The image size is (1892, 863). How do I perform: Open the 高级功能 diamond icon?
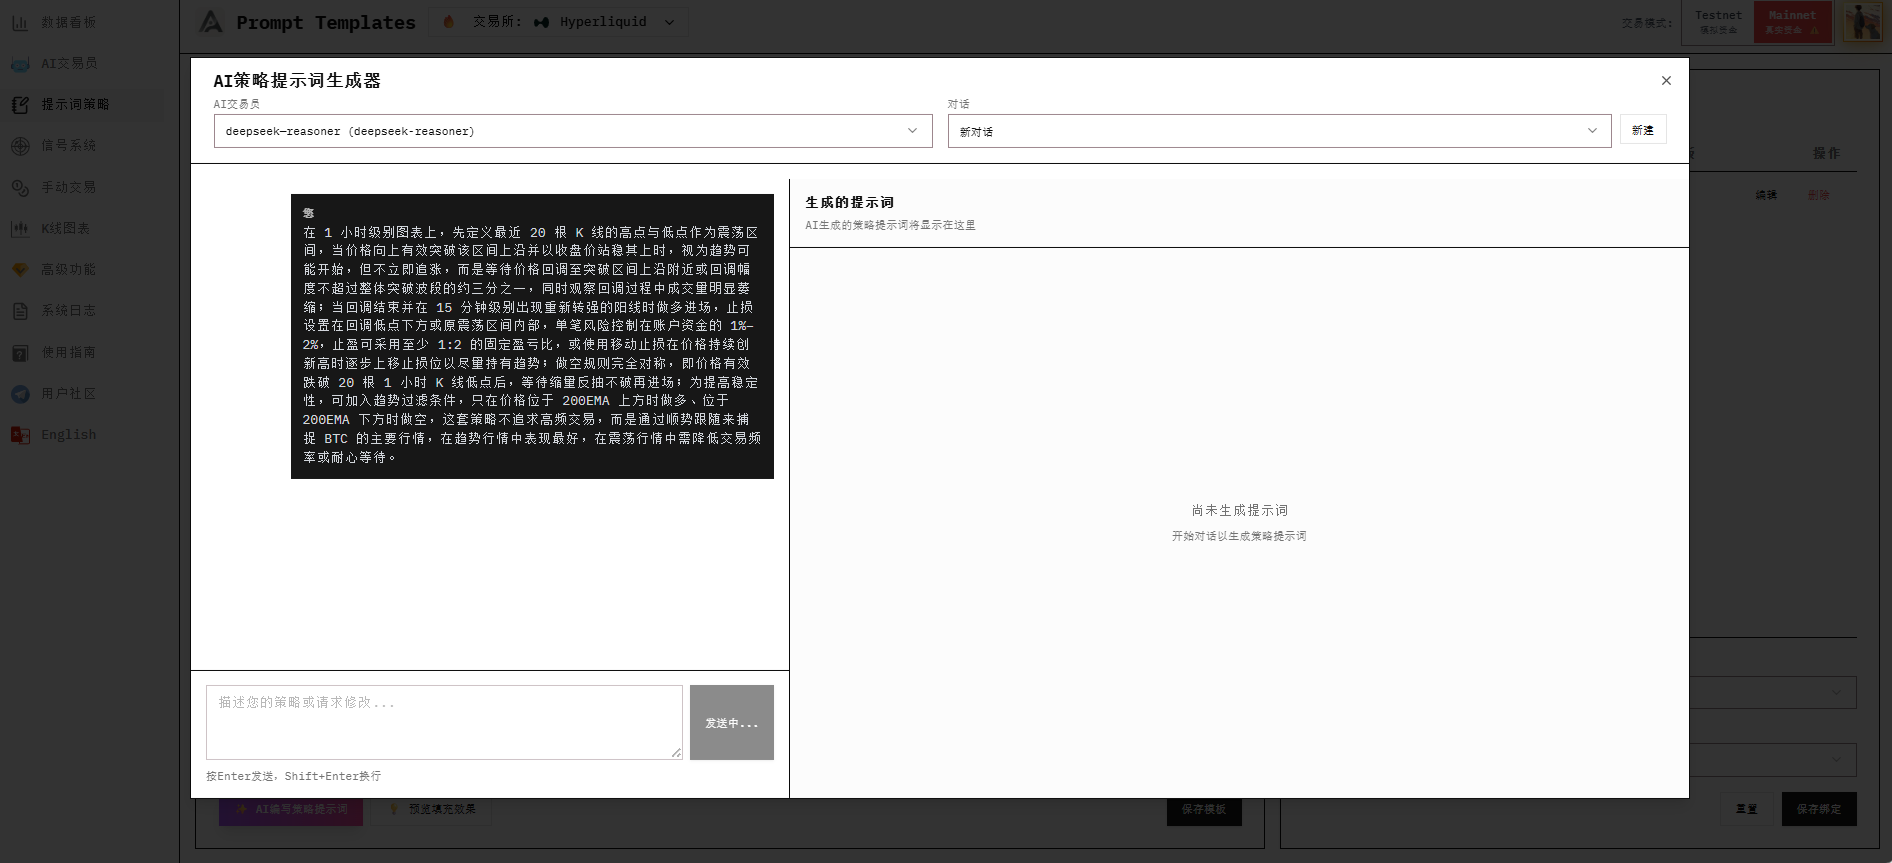pyautogui.click(x=20, y=270)
